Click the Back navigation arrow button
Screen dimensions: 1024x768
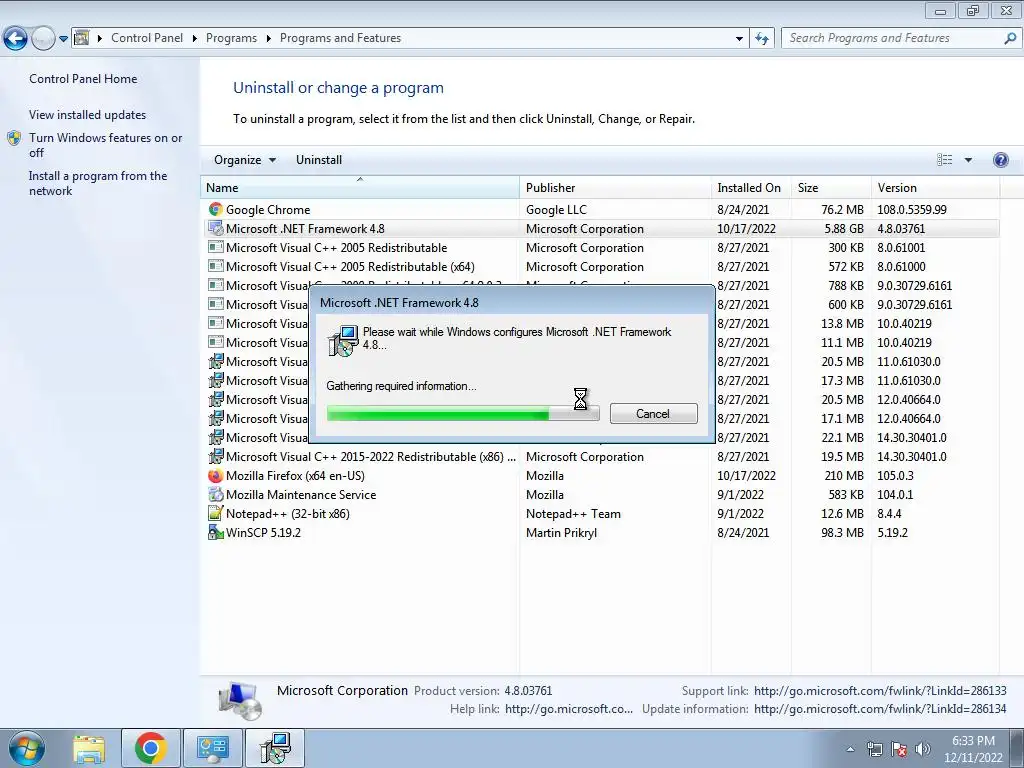tap(16, 39)
